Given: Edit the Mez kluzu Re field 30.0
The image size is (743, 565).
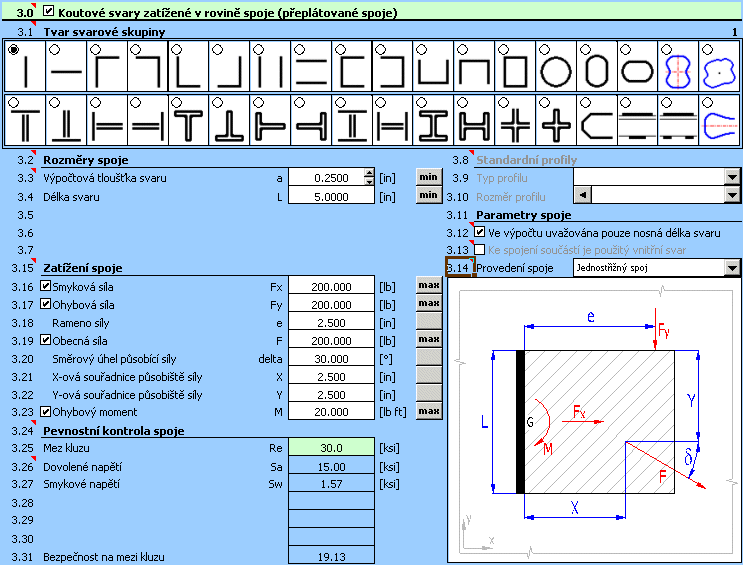Looking at the screenshot, I should [331, 448].
